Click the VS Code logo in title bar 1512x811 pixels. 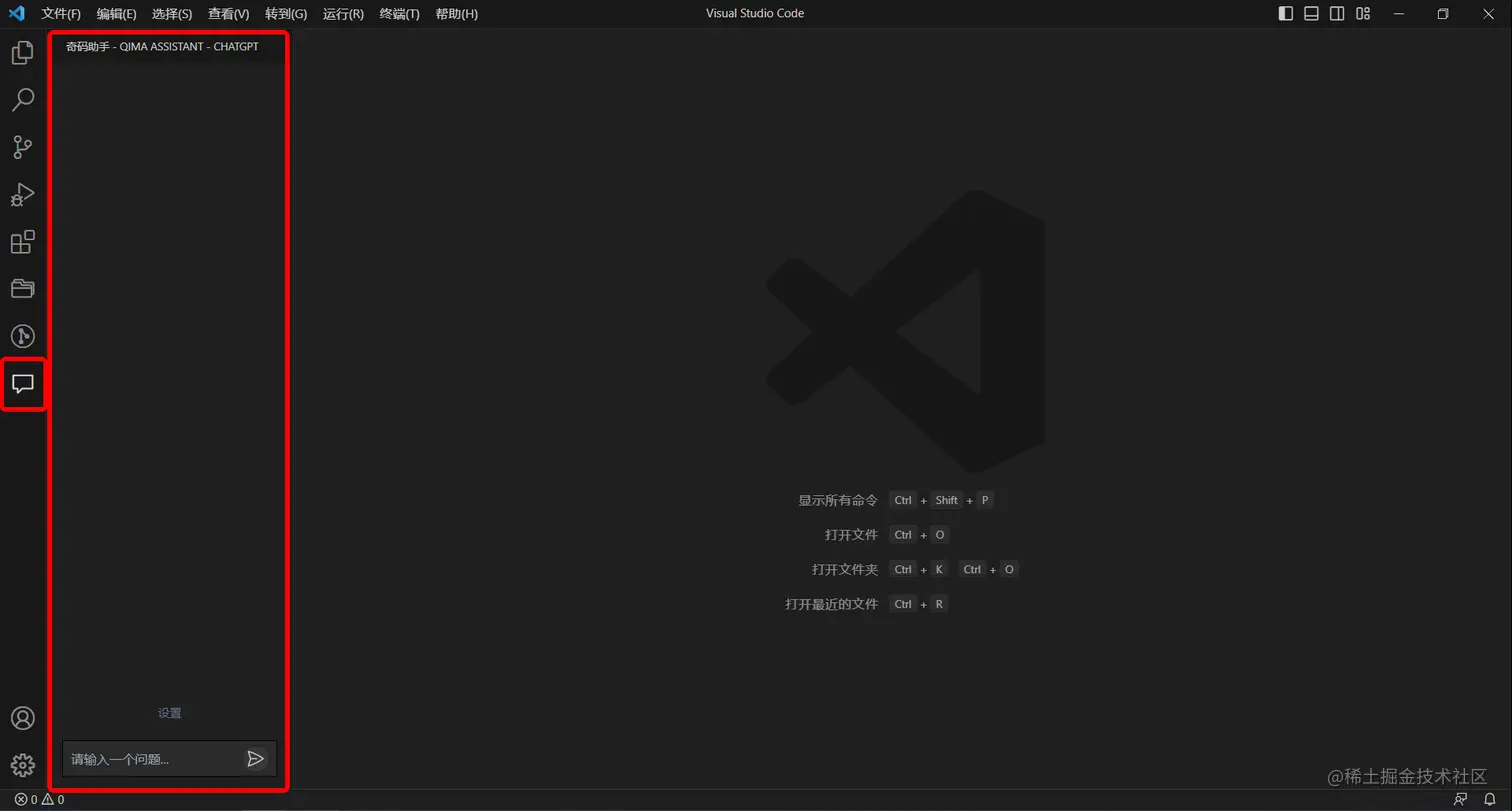point(16,13)
